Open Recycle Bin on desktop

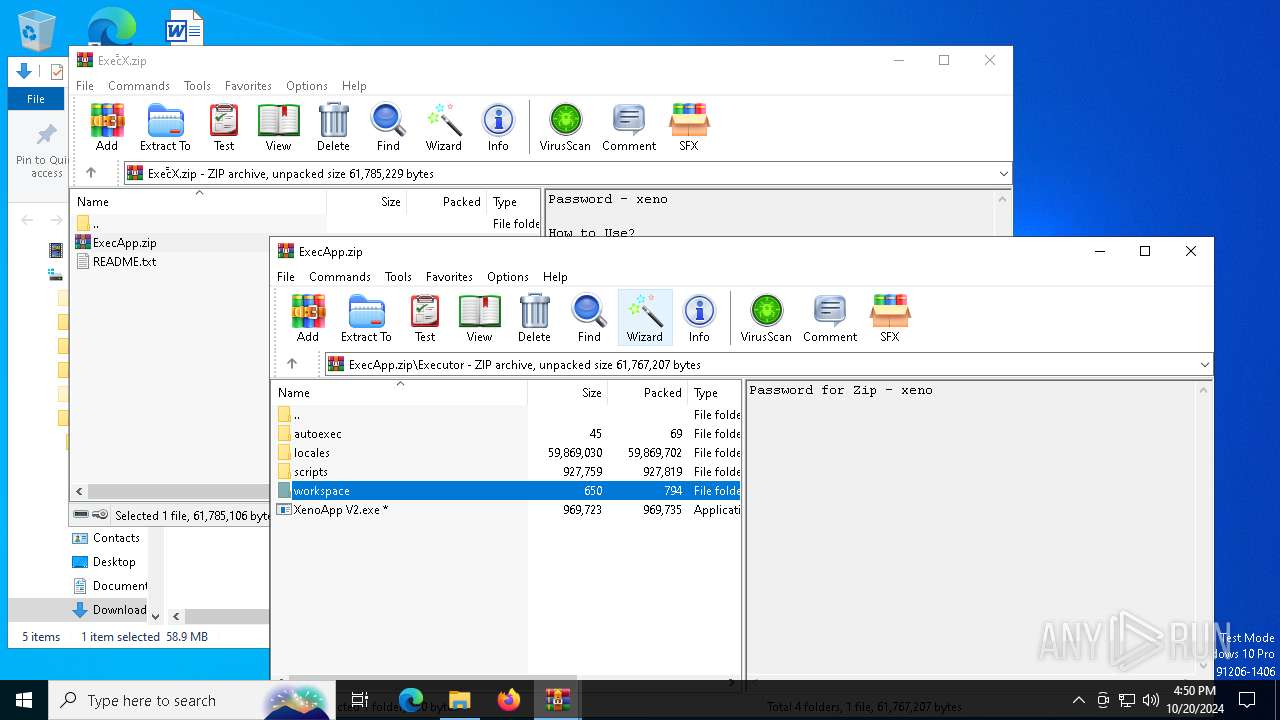click(x=36, y=30)
